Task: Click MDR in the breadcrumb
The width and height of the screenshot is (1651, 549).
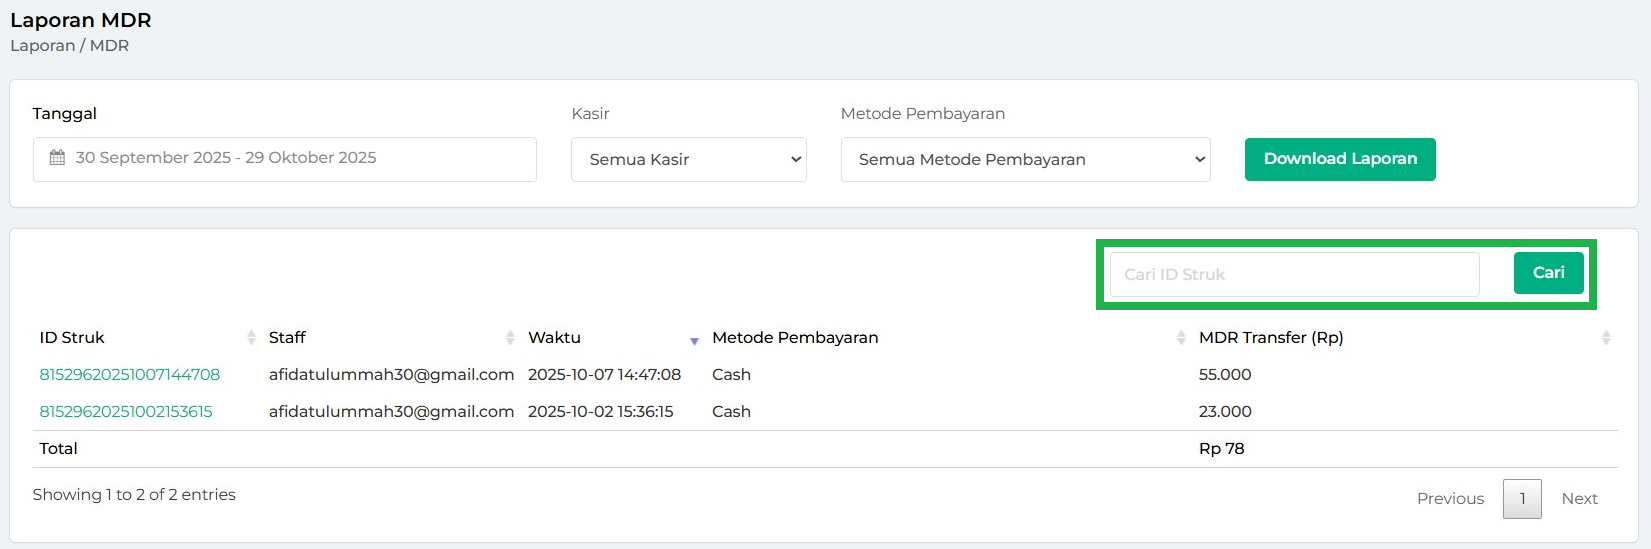Action: pos(109,46)
